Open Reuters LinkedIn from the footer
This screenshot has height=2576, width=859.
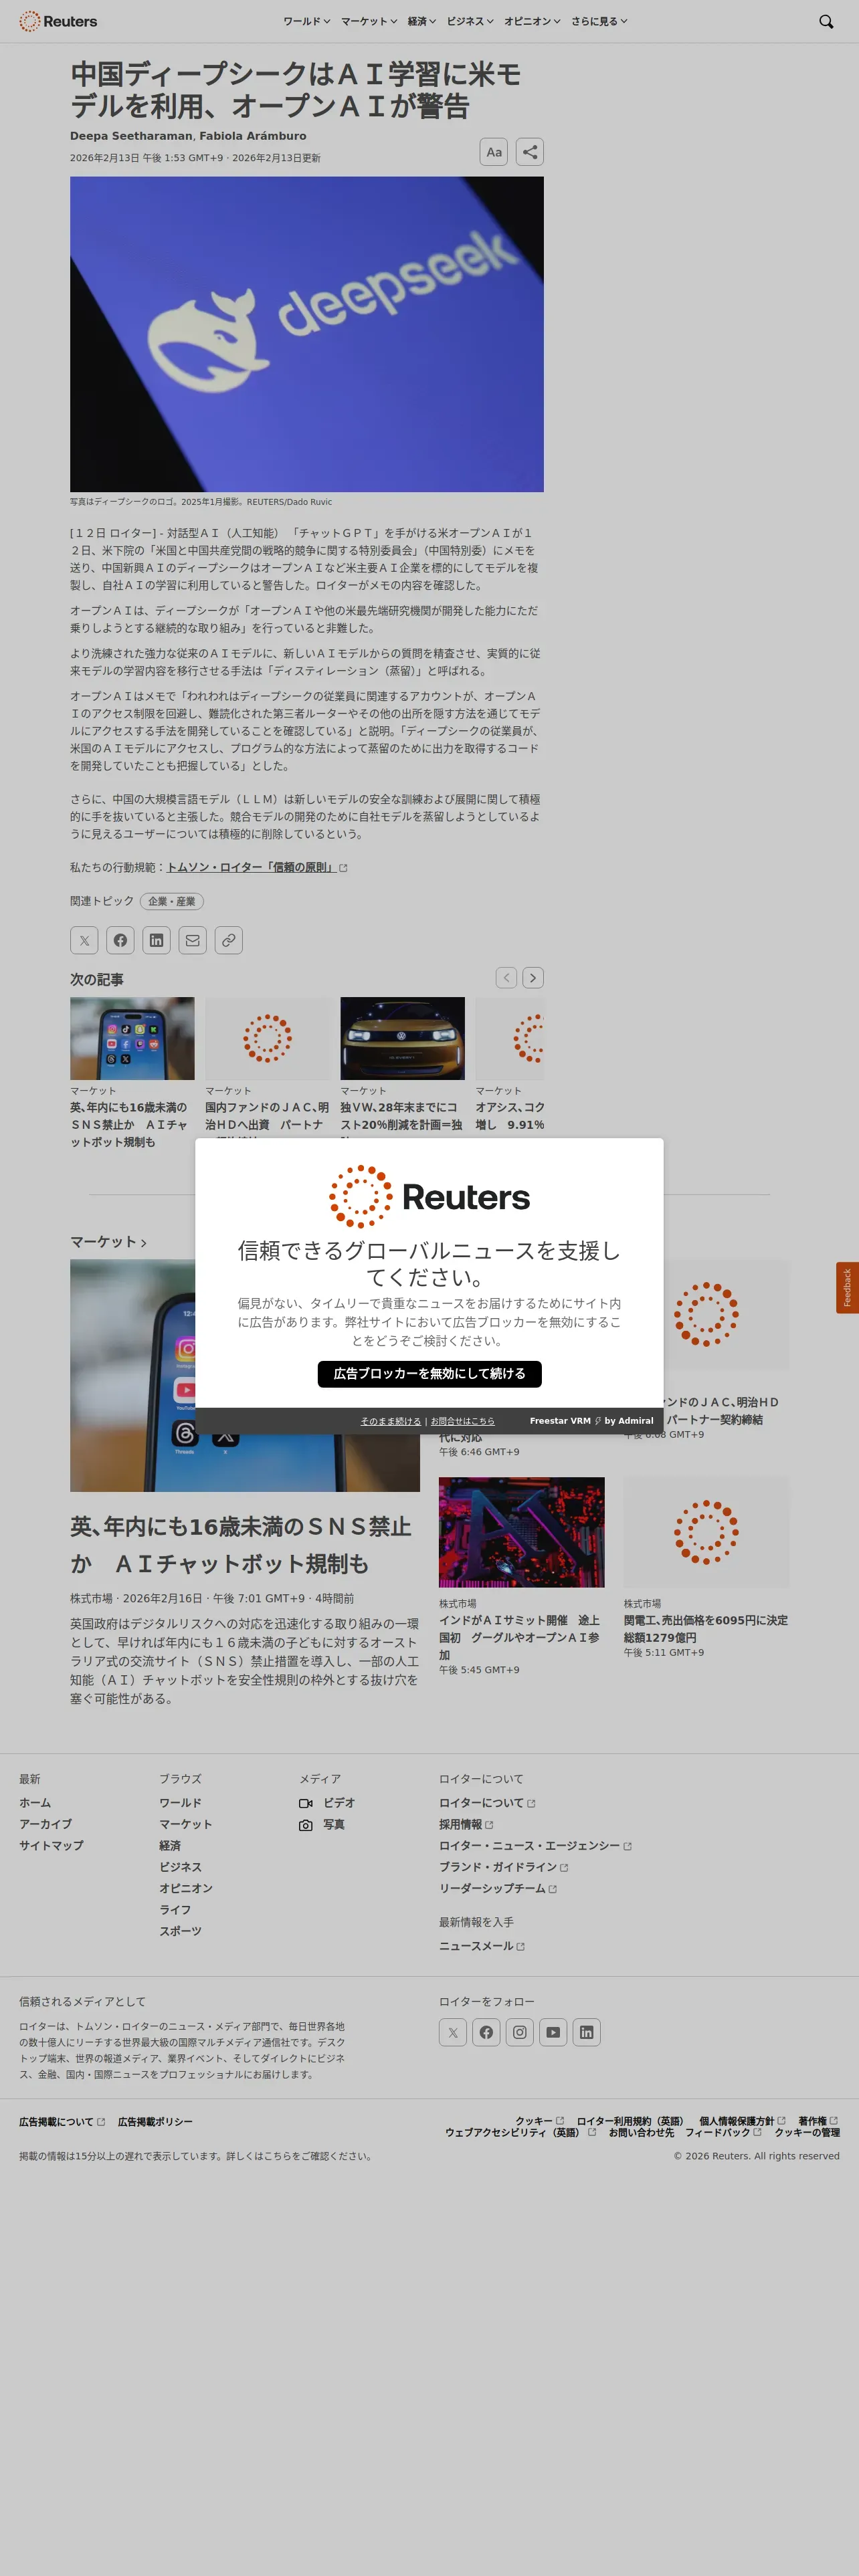pyautogui.click(x=587, y=2032)
